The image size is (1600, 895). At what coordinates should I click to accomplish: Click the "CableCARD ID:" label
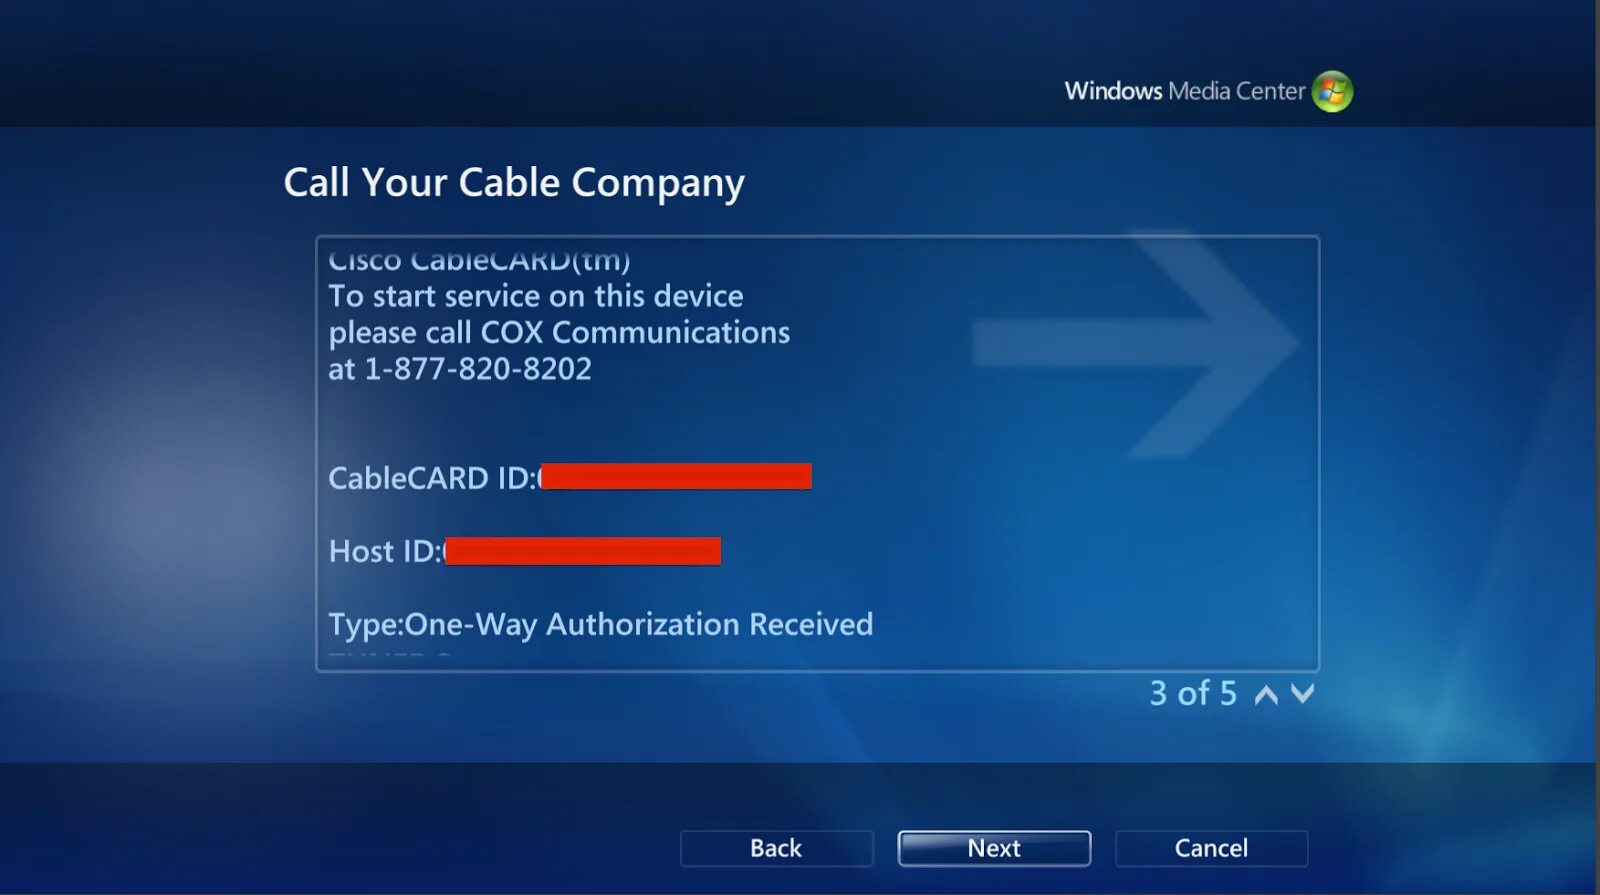pos(433,478)
